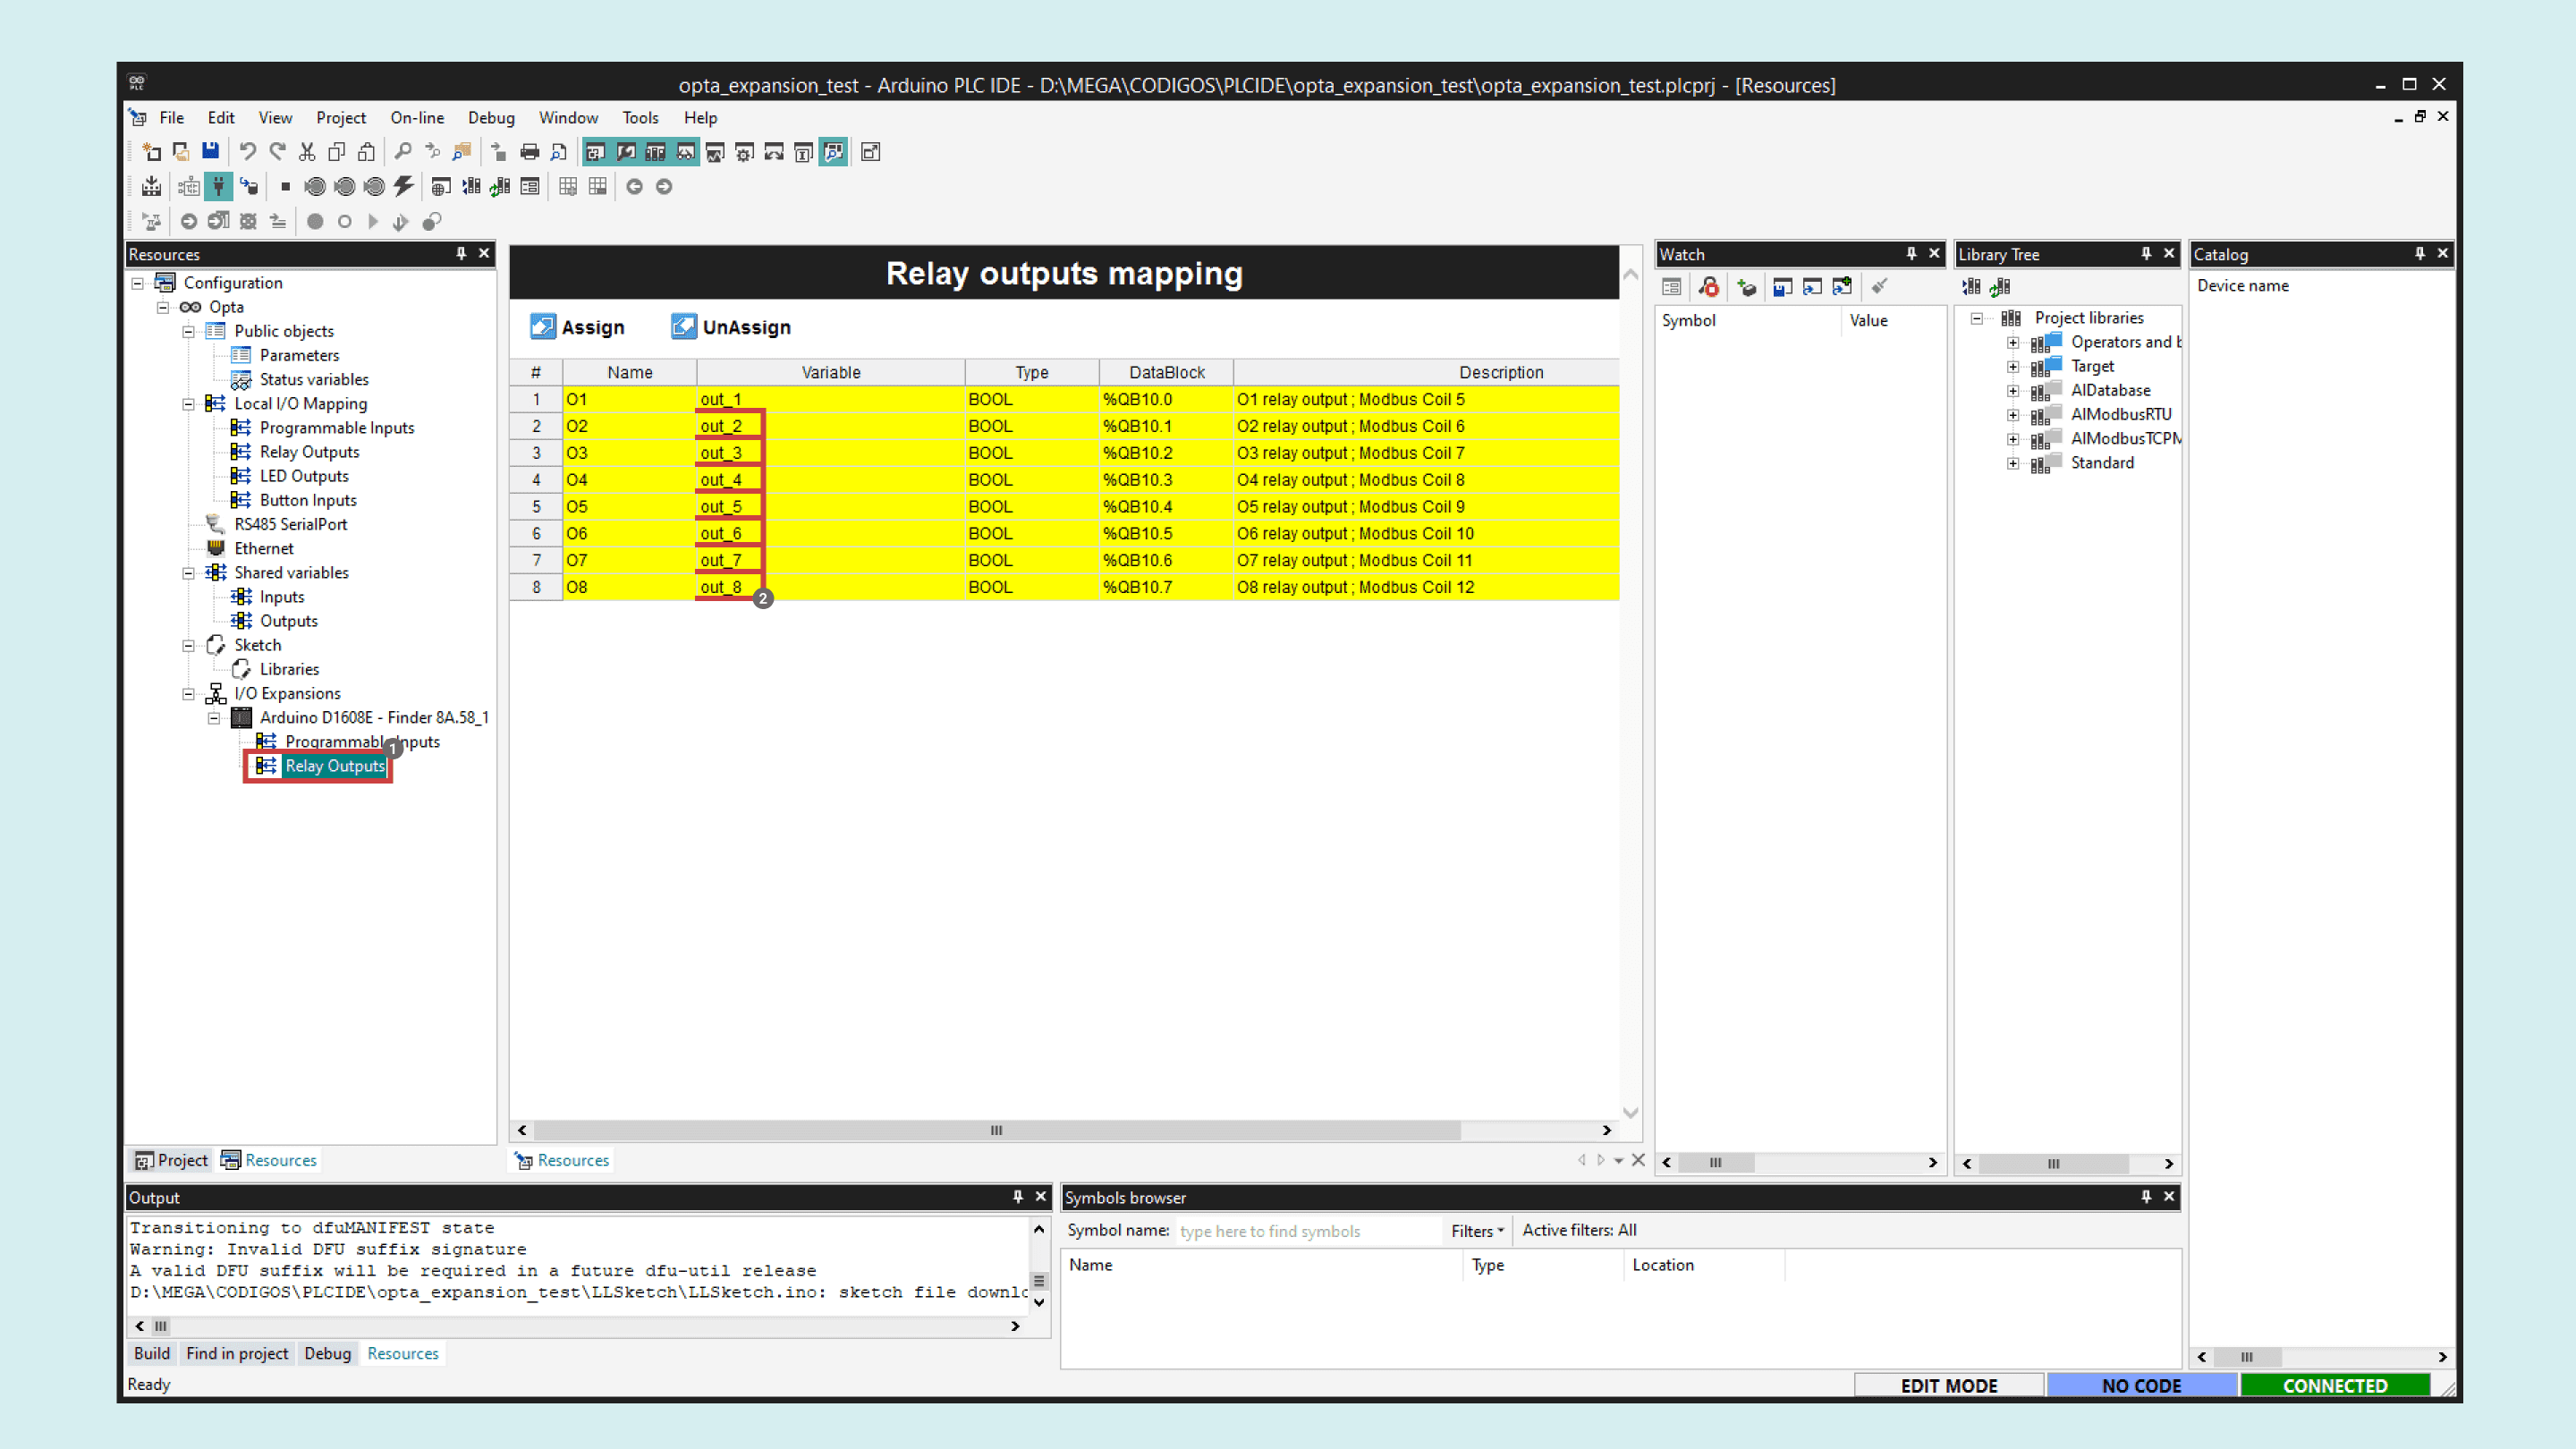
Task: Switch to the Build output tab
Action: click(x=152, y=1353)
